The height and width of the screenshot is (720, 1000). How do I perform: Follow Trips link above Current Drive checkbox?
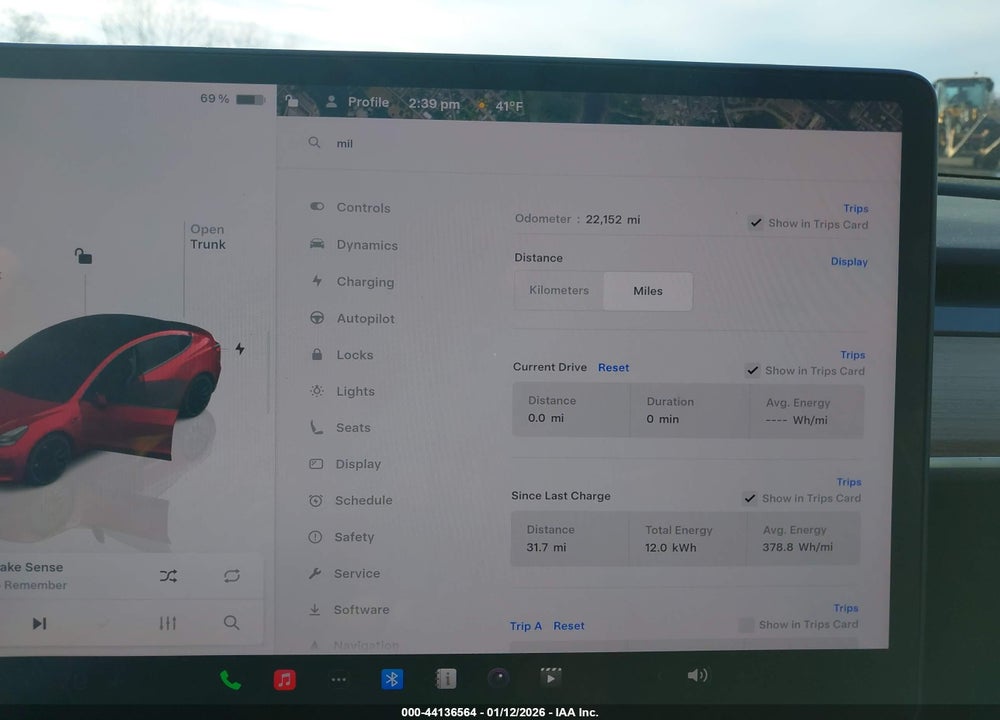[x=853, y=355]
